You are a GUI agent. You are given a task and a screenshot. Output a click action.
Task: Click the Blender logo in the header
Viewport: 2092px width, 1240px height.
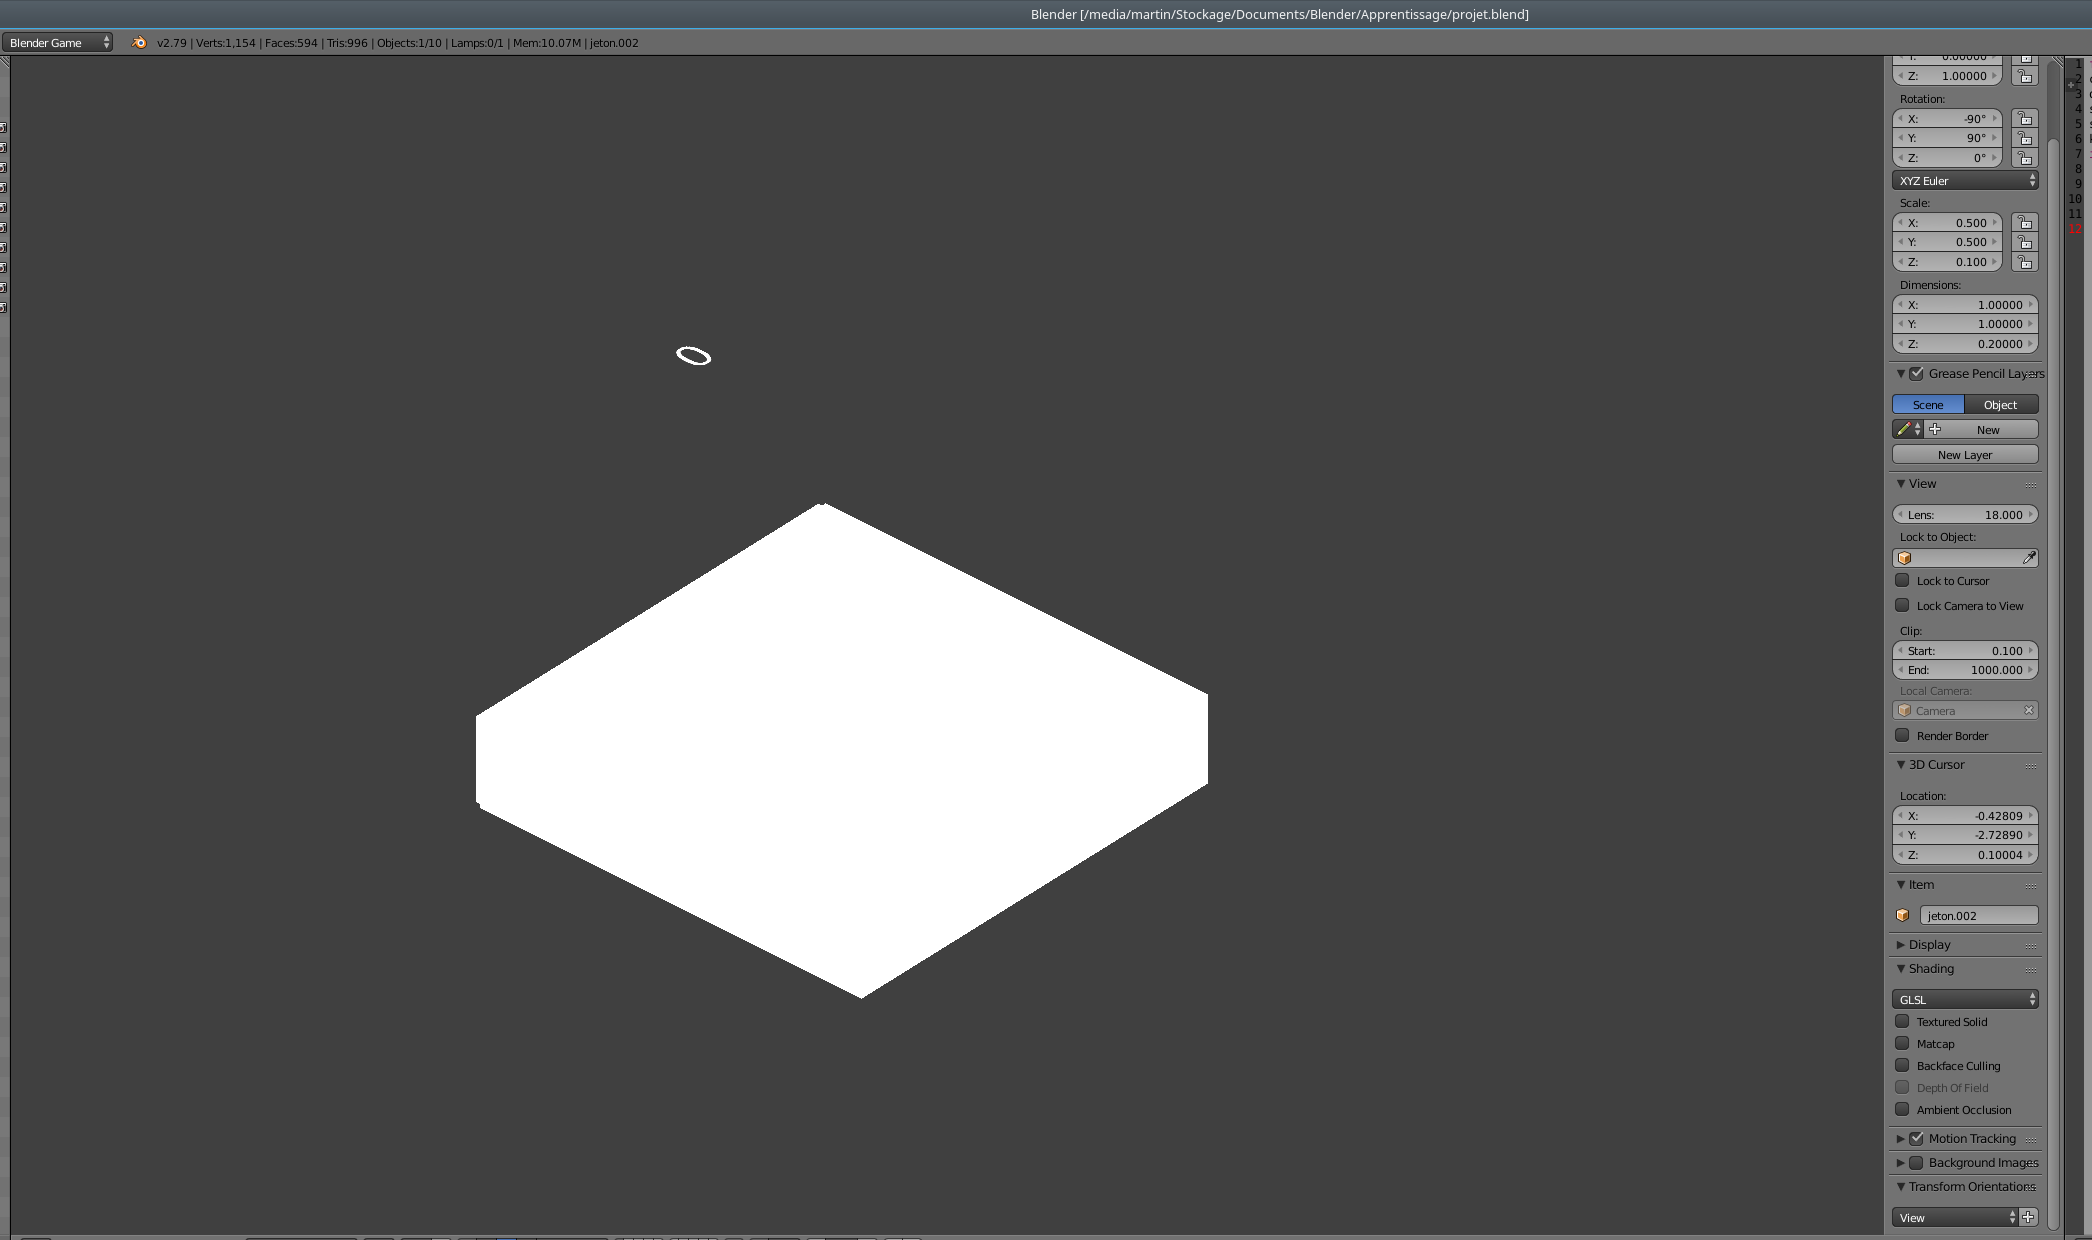coord(138,43)
